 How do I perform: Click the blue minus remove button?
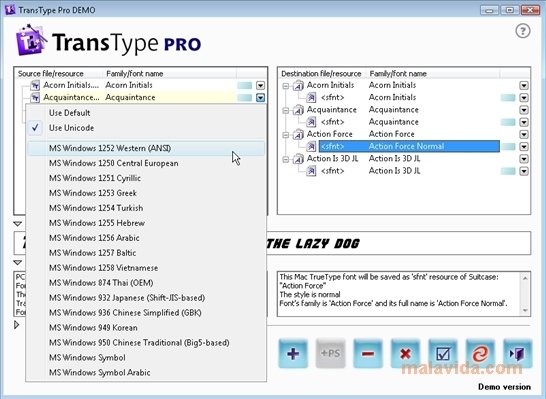click(x=368, y=353)
